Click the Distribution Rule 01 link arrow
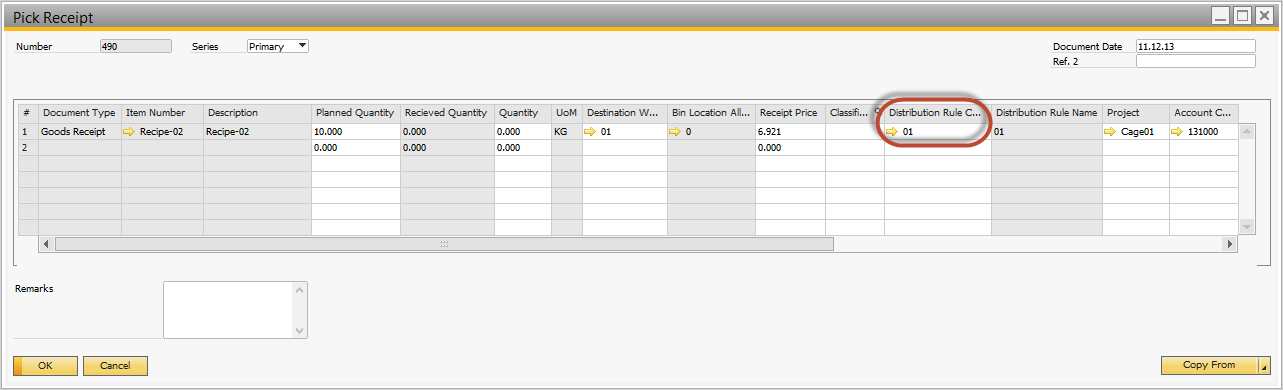1283x390 pixels. point(892,131)
